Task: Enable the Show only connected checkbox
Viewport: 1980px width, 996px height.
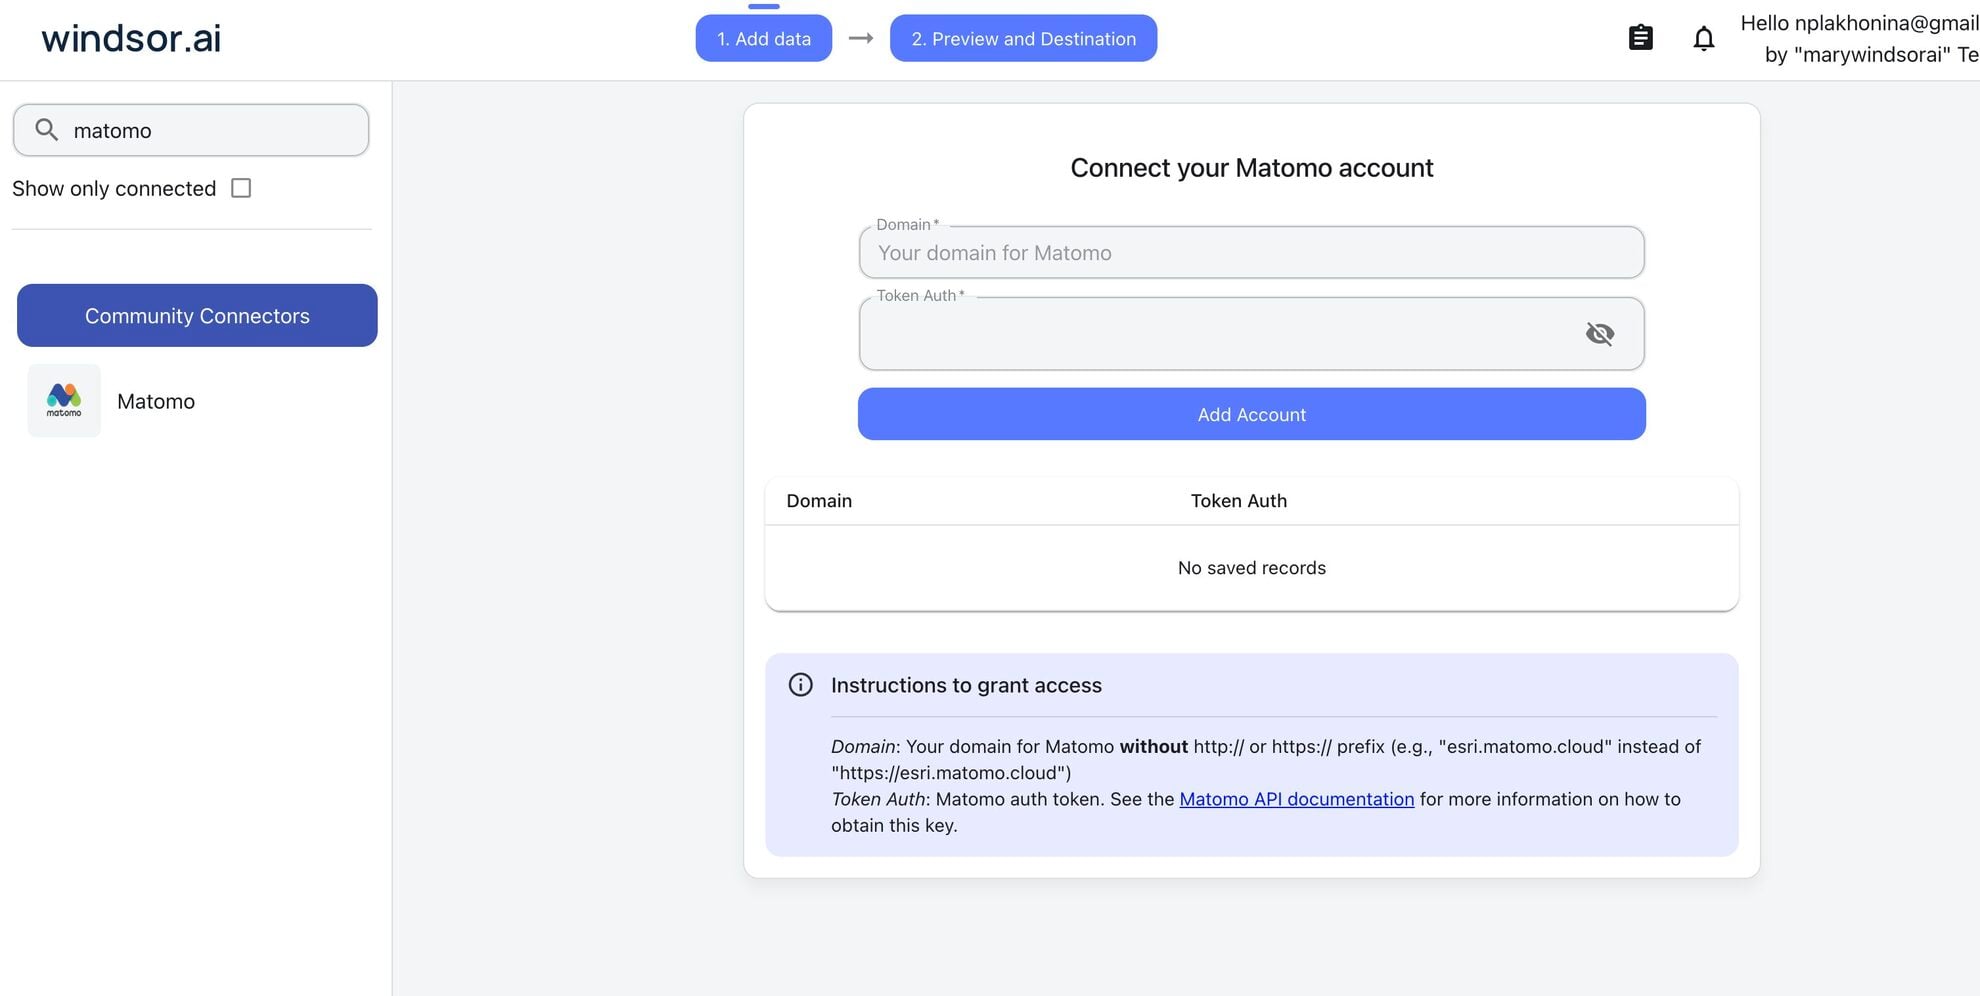Action: 240,187
